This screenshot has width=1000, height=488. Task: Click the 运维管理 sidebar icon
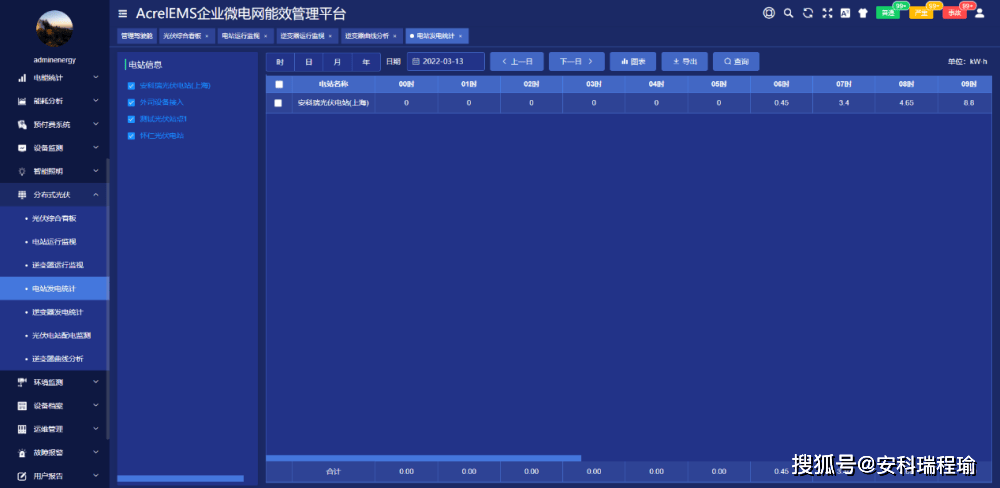[22, 429]
